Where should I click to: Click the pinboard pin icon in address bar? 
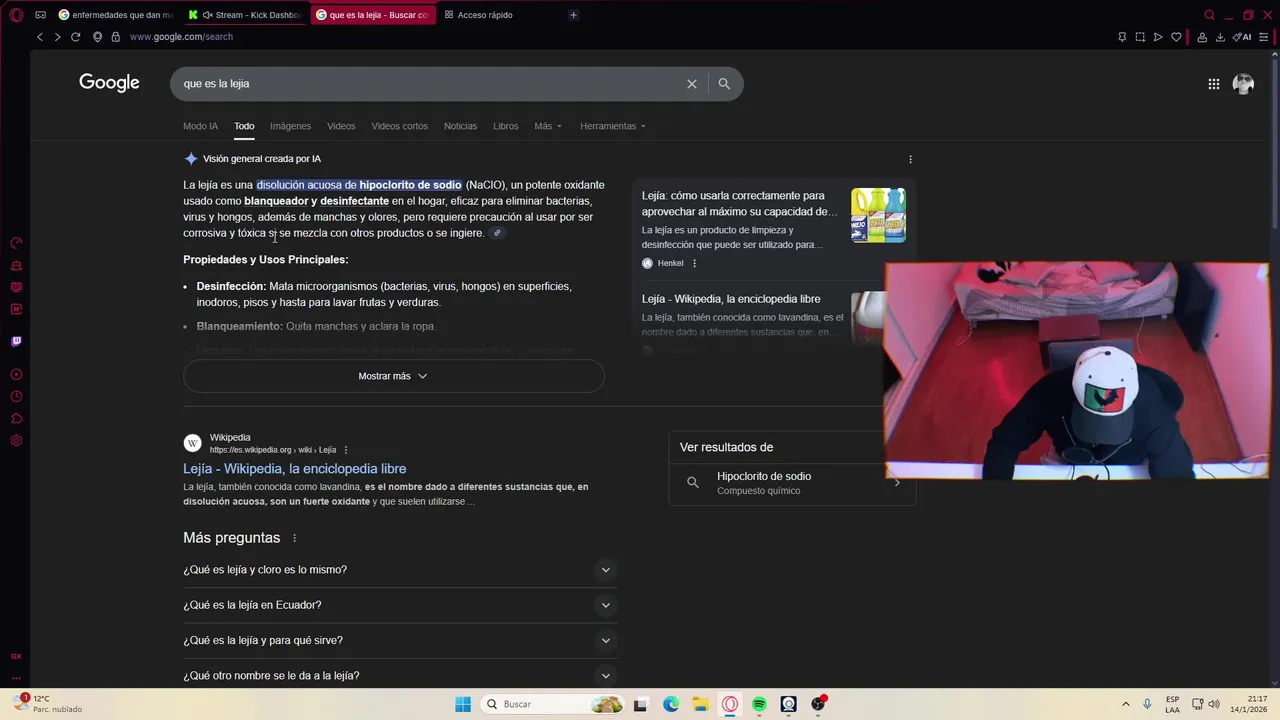(x=1122, y=37)
